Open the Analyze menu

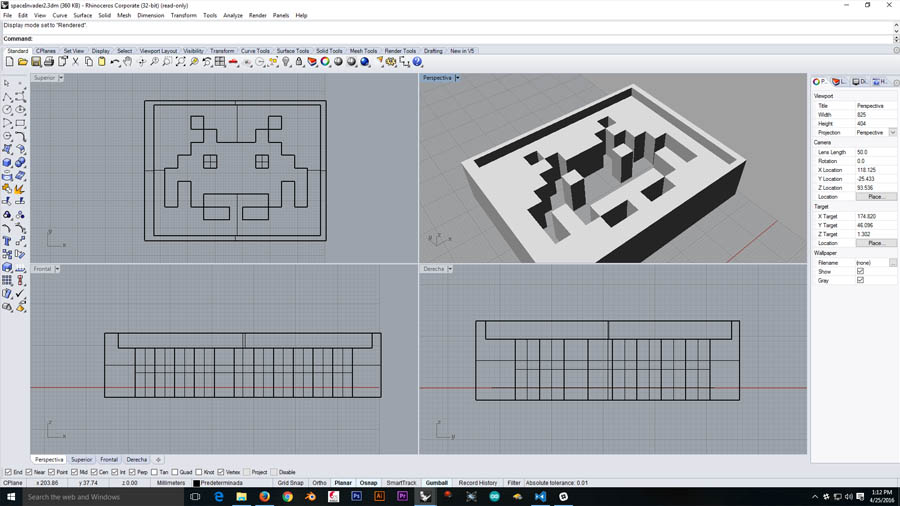[232, 15]
